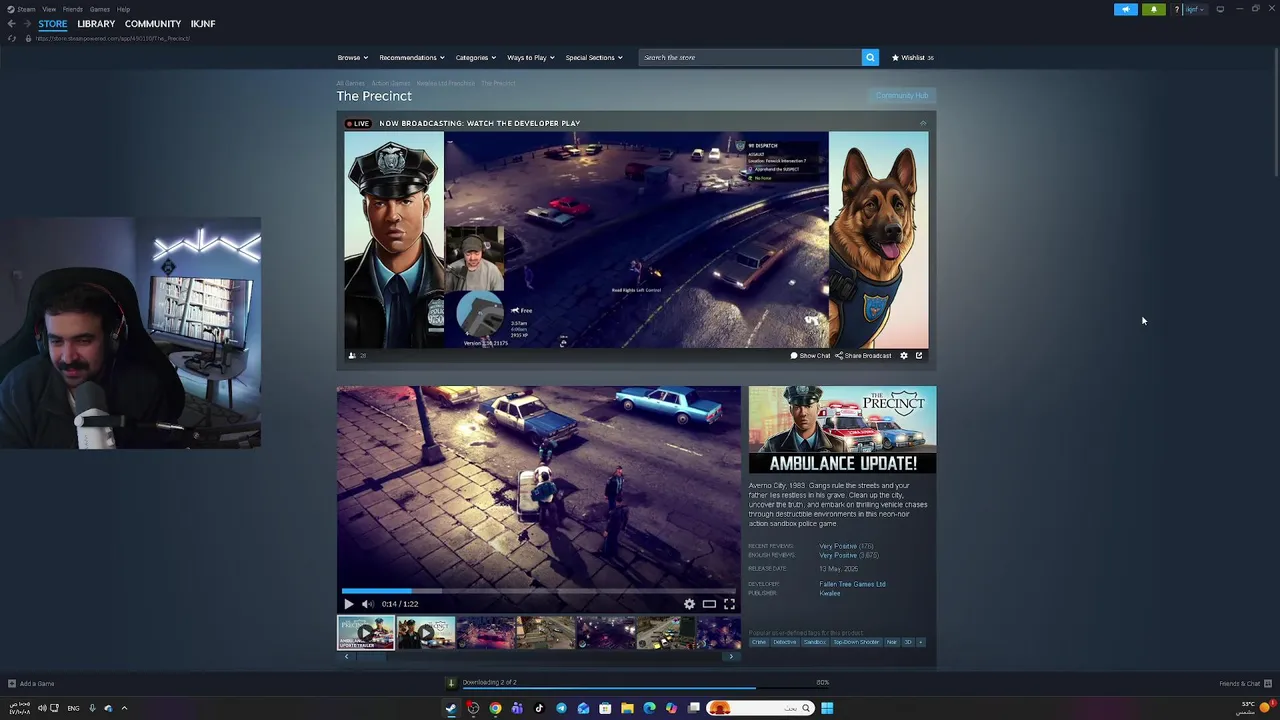Screen dimensions: 1280x720
Task: Collapse the live broadcast panel chevron
Action: click(923, 123)
